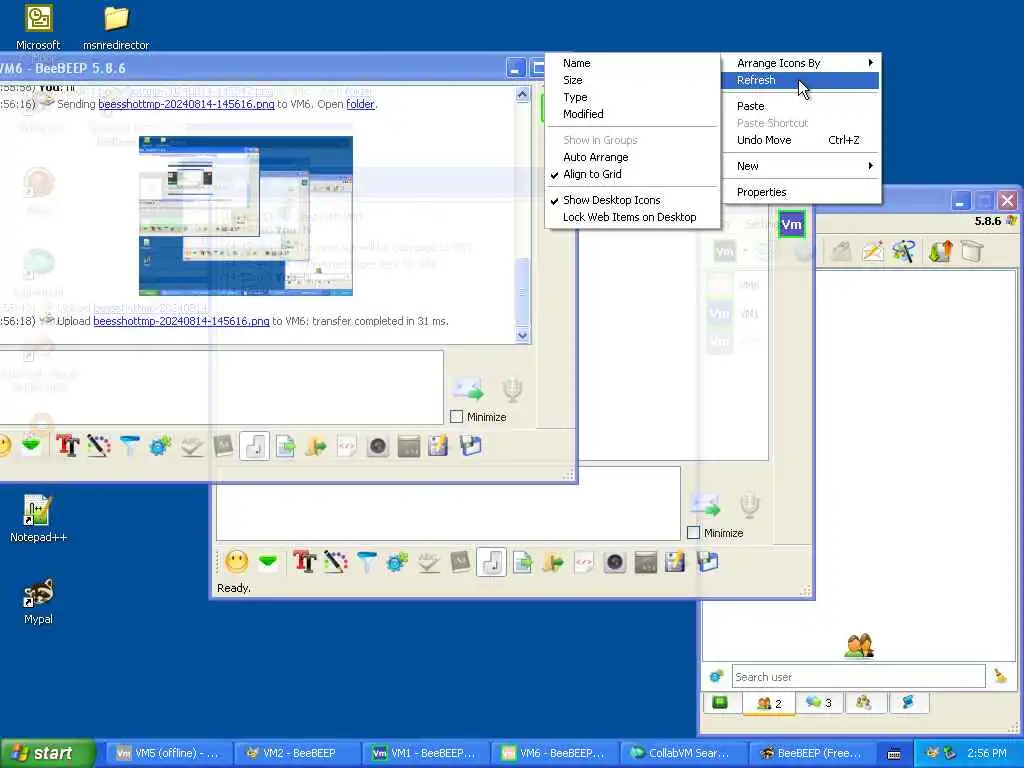Pick font color icon in front chat toolbar
This screenshot has height=768, width=1024.
tap(336, 562)
